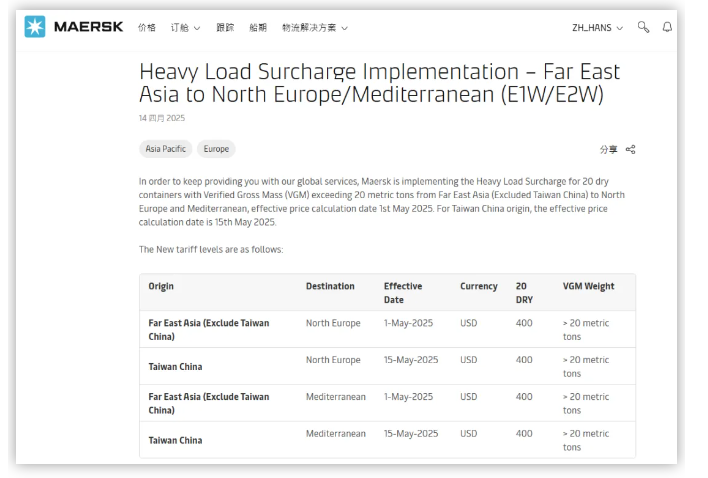This screenshot has width=708, height=478.
Task: Open the search magnifier icon
Action: [643, 27]
